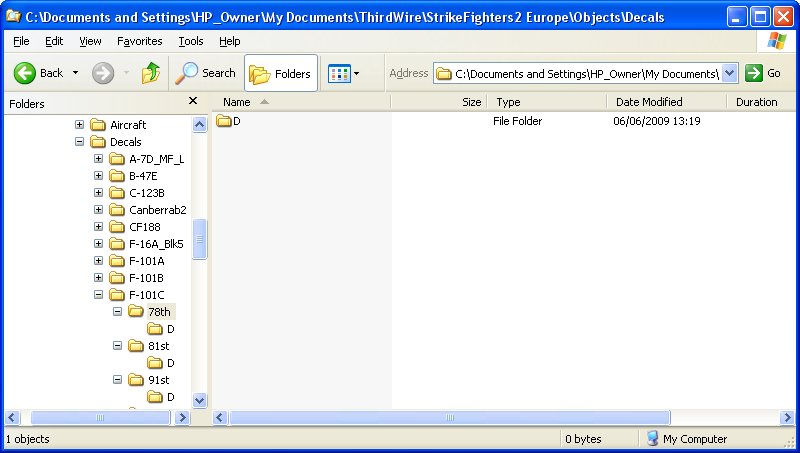
Task: Select the F-16A_Blk5 folder icon
Action: click(117, 244)
